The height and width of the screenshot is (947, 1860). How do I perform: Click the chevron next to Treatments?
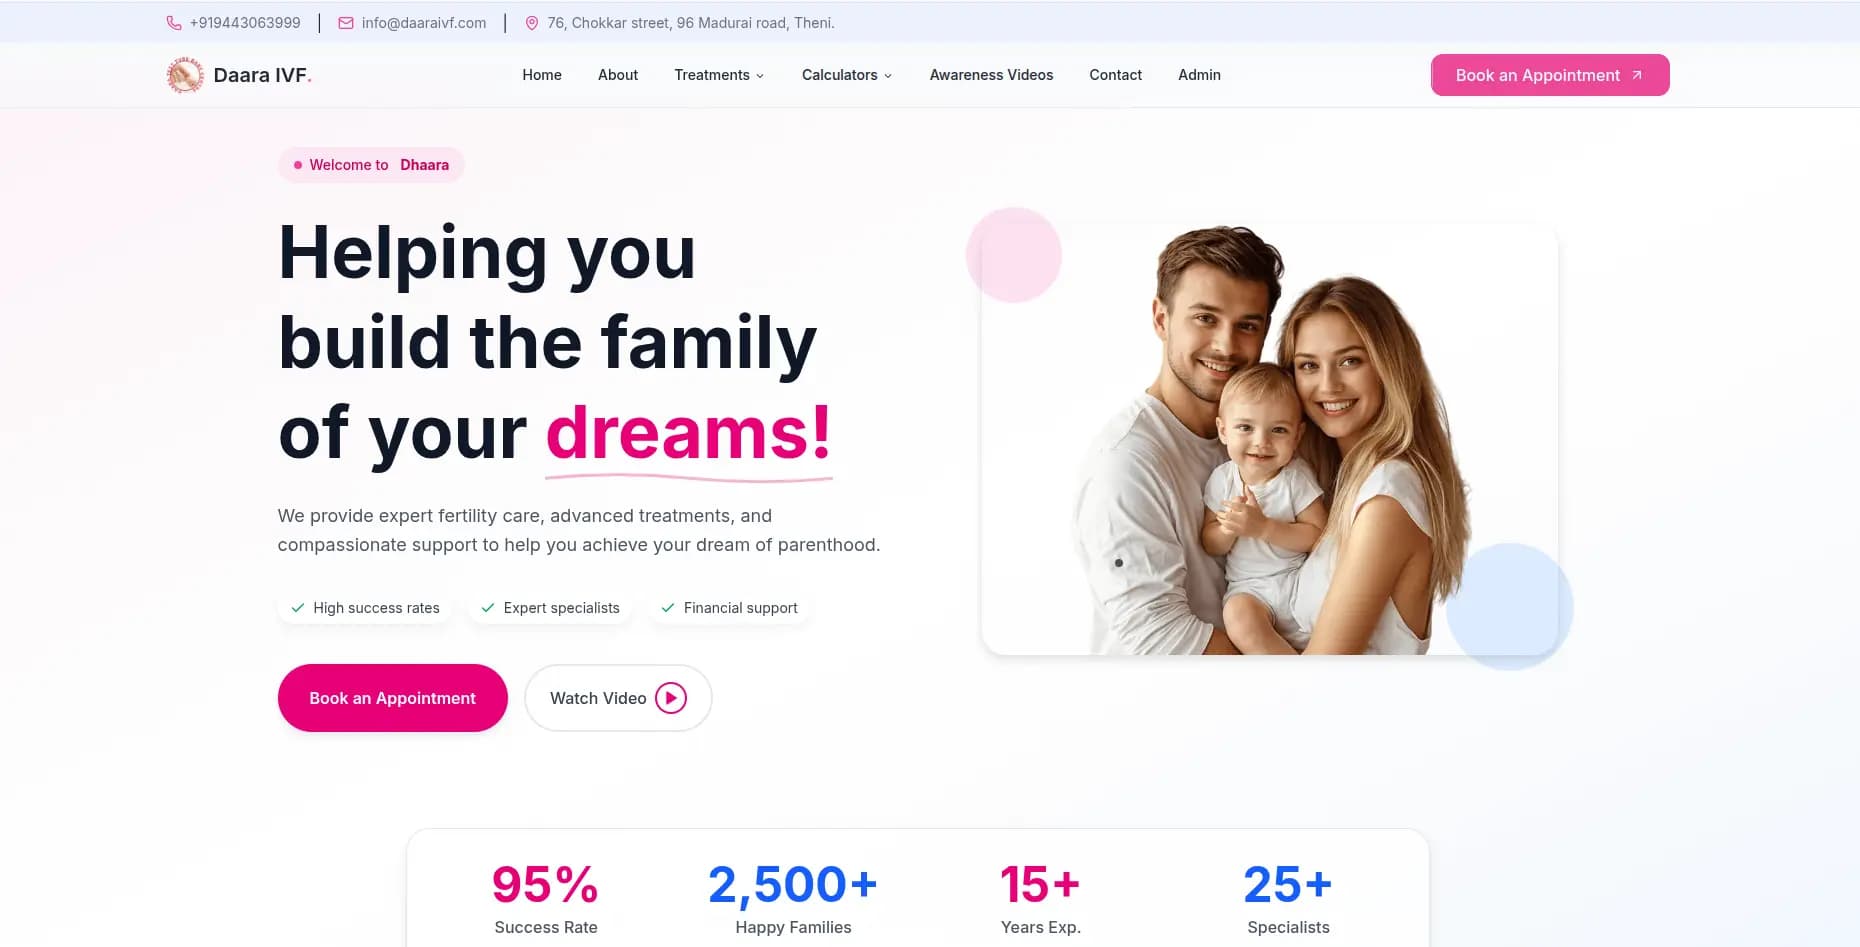coord(760,76)
